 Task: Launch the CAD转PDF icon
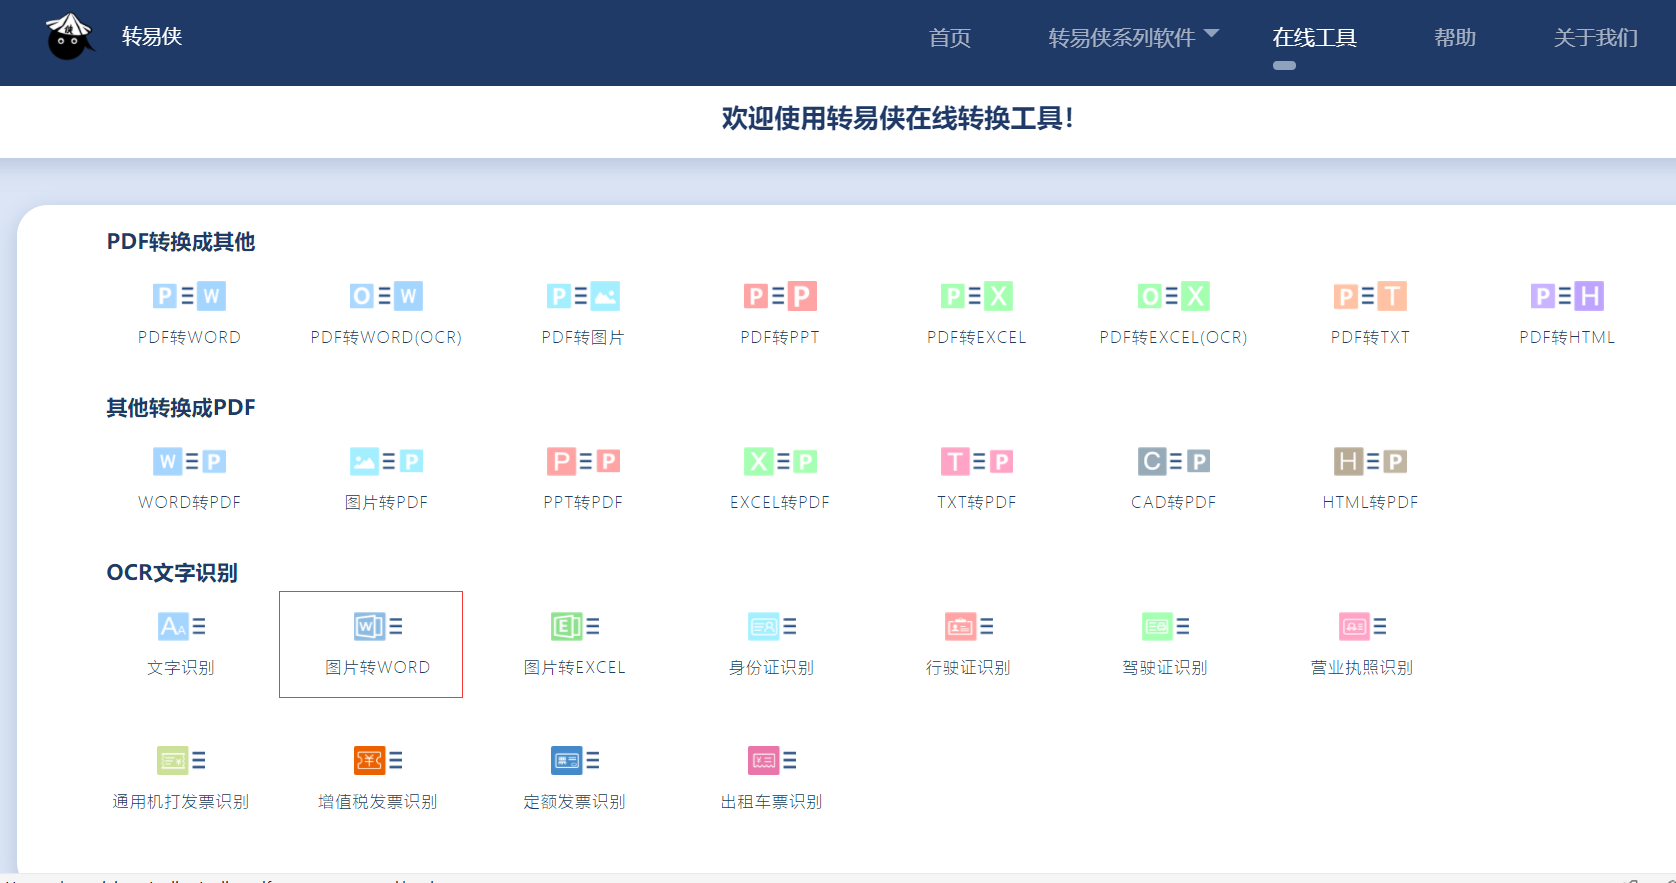[x=1174, y=461]
